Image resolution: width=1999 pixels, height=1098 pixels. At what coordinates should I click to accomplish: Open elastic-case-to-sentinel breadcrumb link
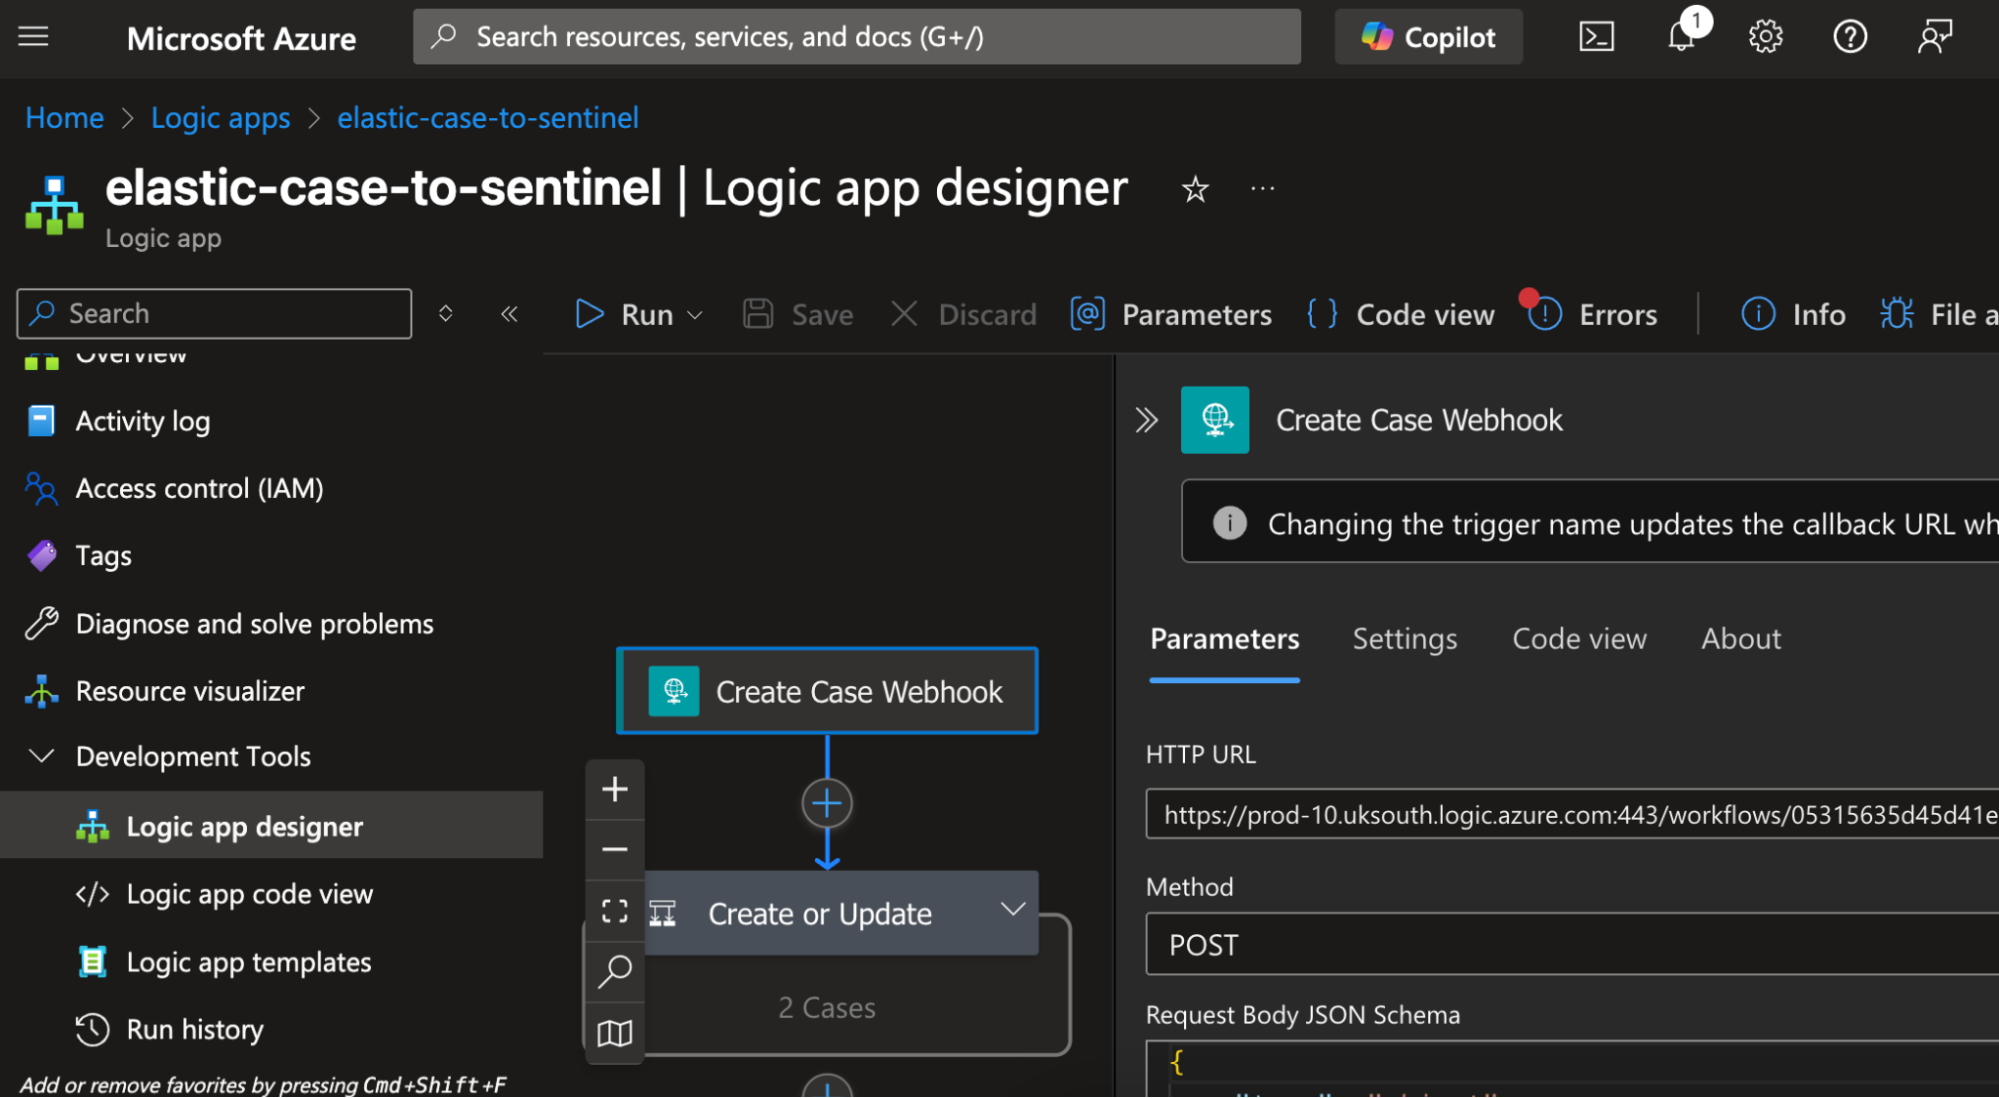tap(488, 118)
